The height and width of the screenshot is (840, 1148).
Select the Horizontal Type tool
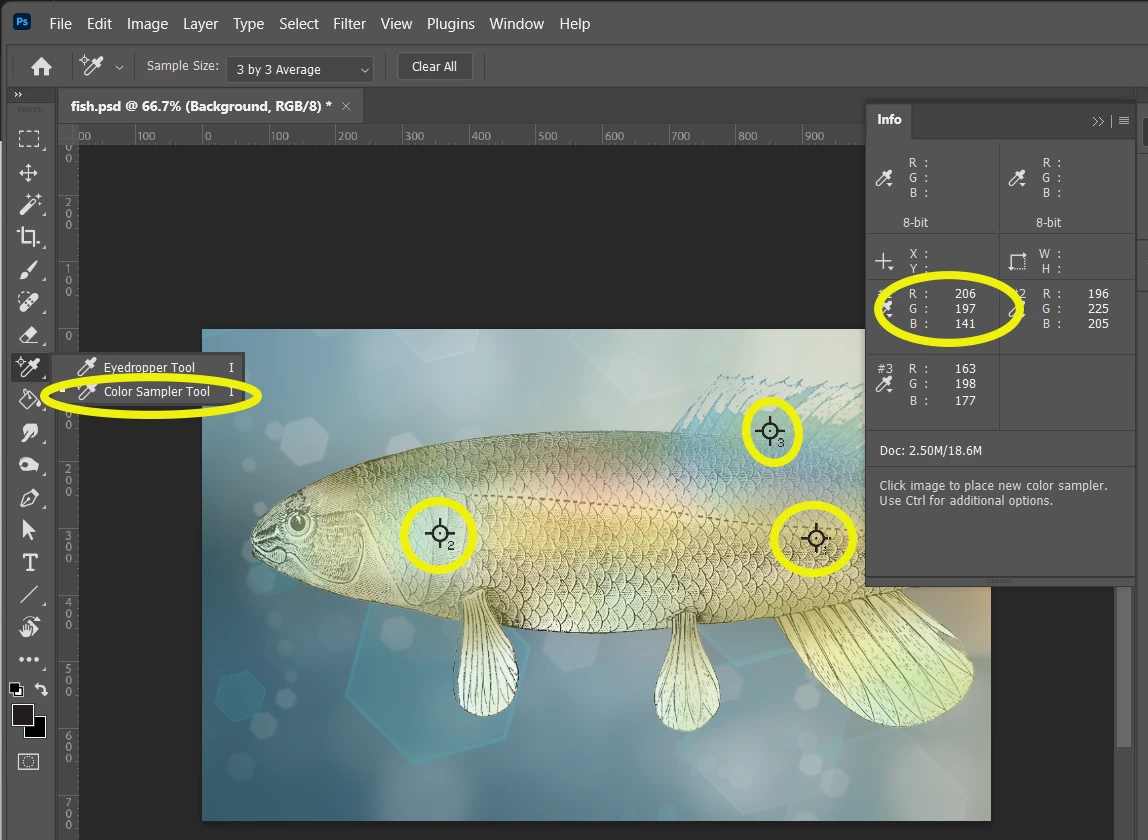click(x=29, y=562)
